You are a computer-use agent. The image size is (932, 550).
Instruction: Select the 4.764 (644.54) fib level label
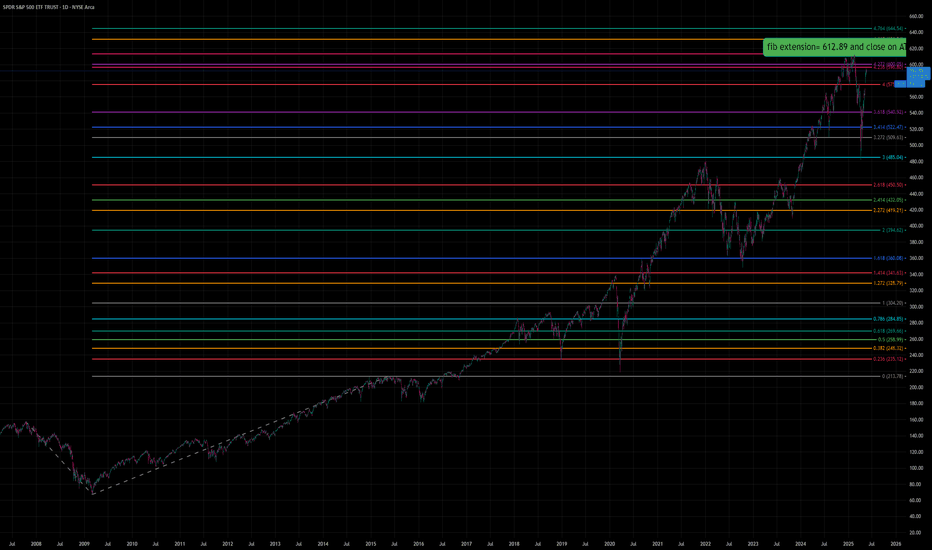click(x=889, y=29)
